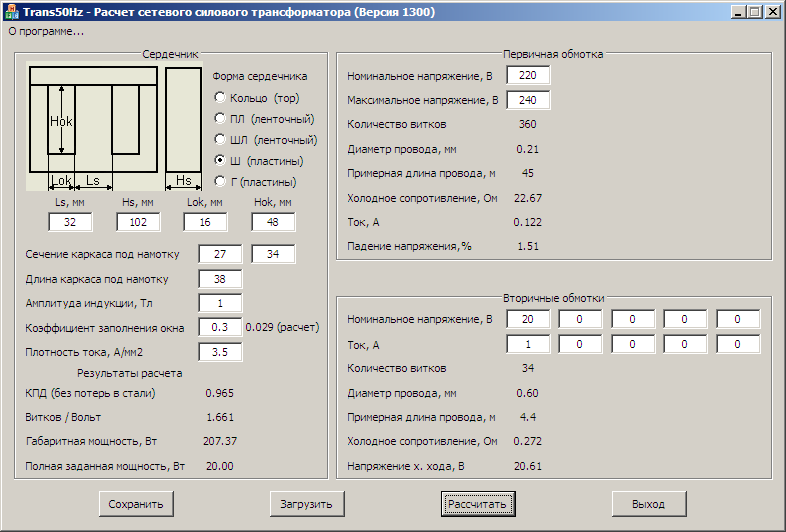Maximize the Trans50Hz window

754,12
